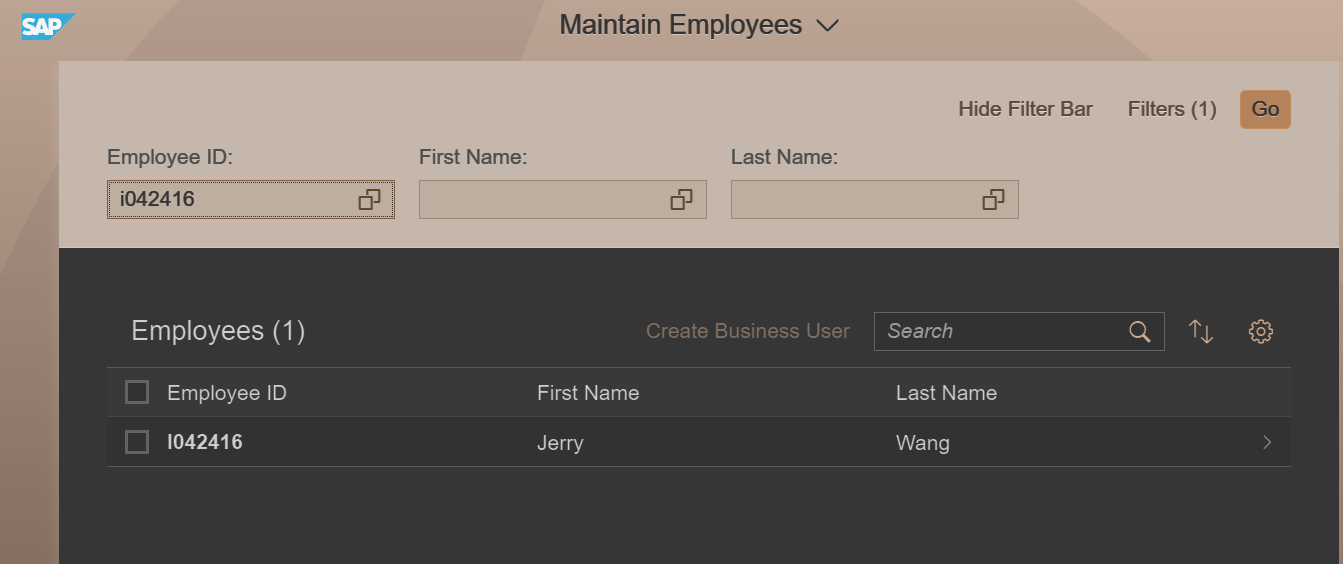Click the SAP logo
The width and height of the screenshot is (1343, 564).
[47, 26]
